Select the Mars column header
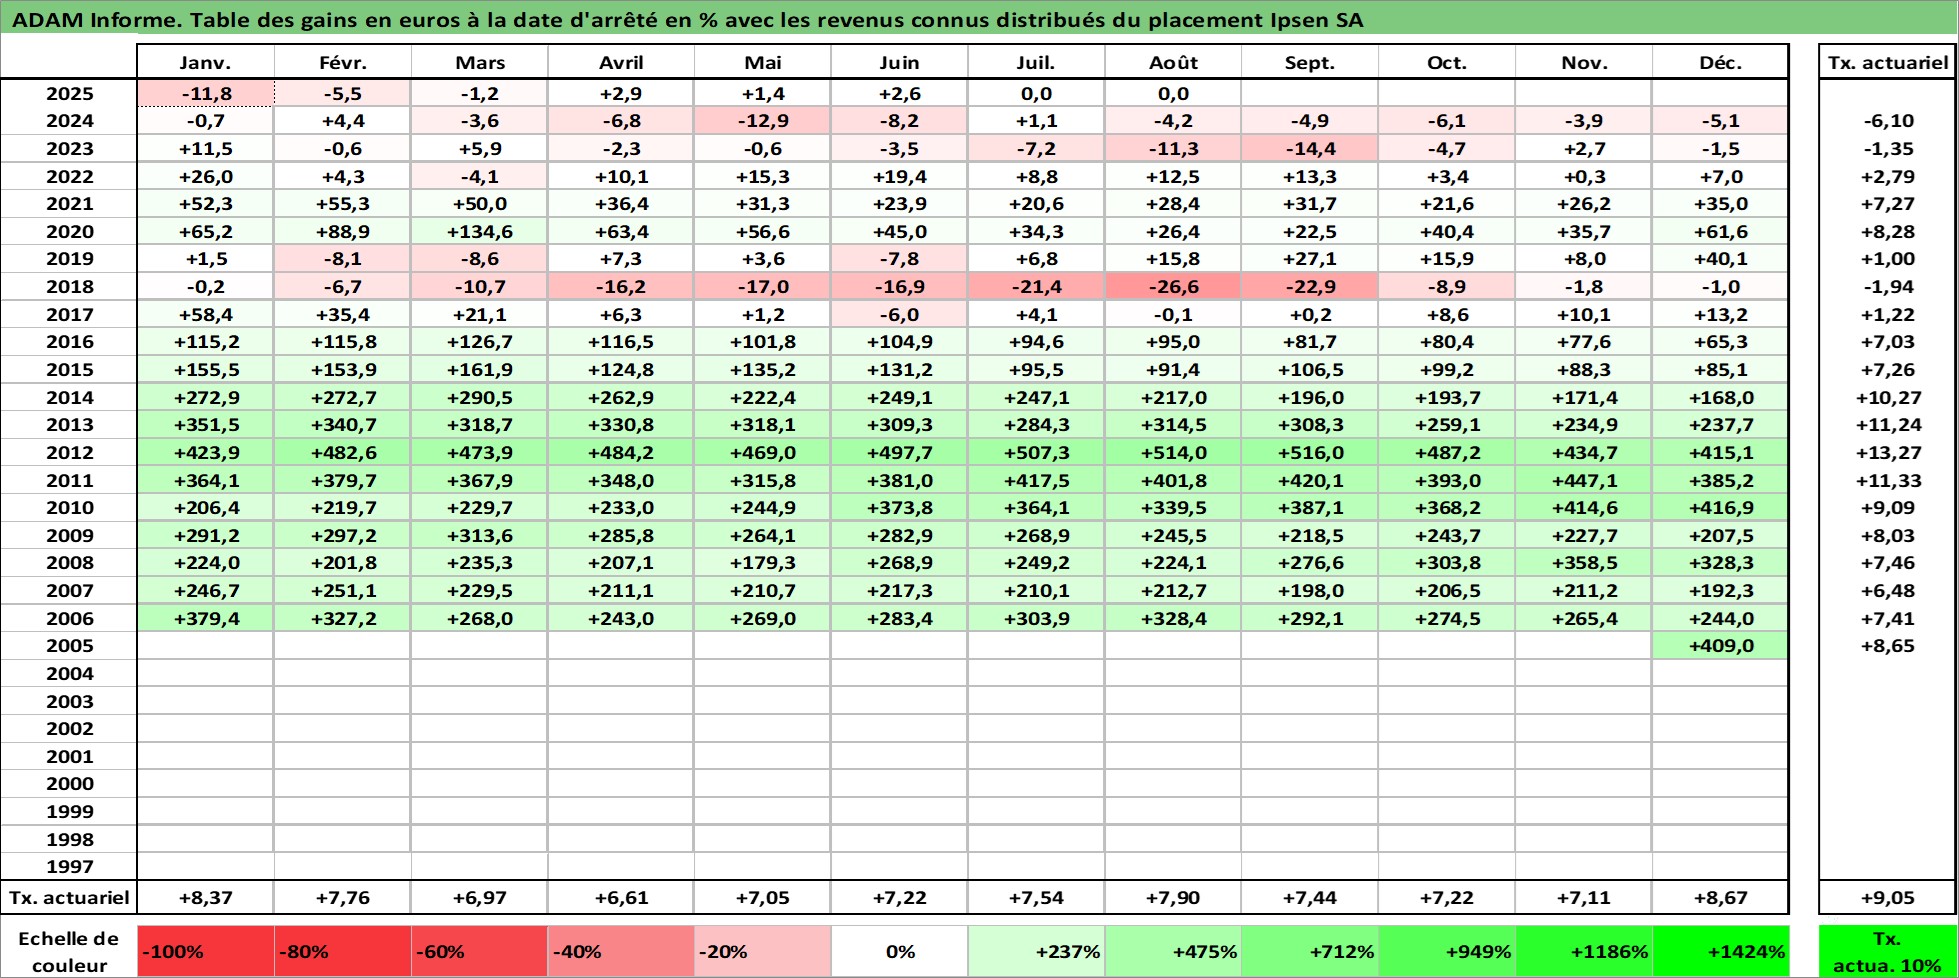 pyautogui.click(x=479, y=62)
